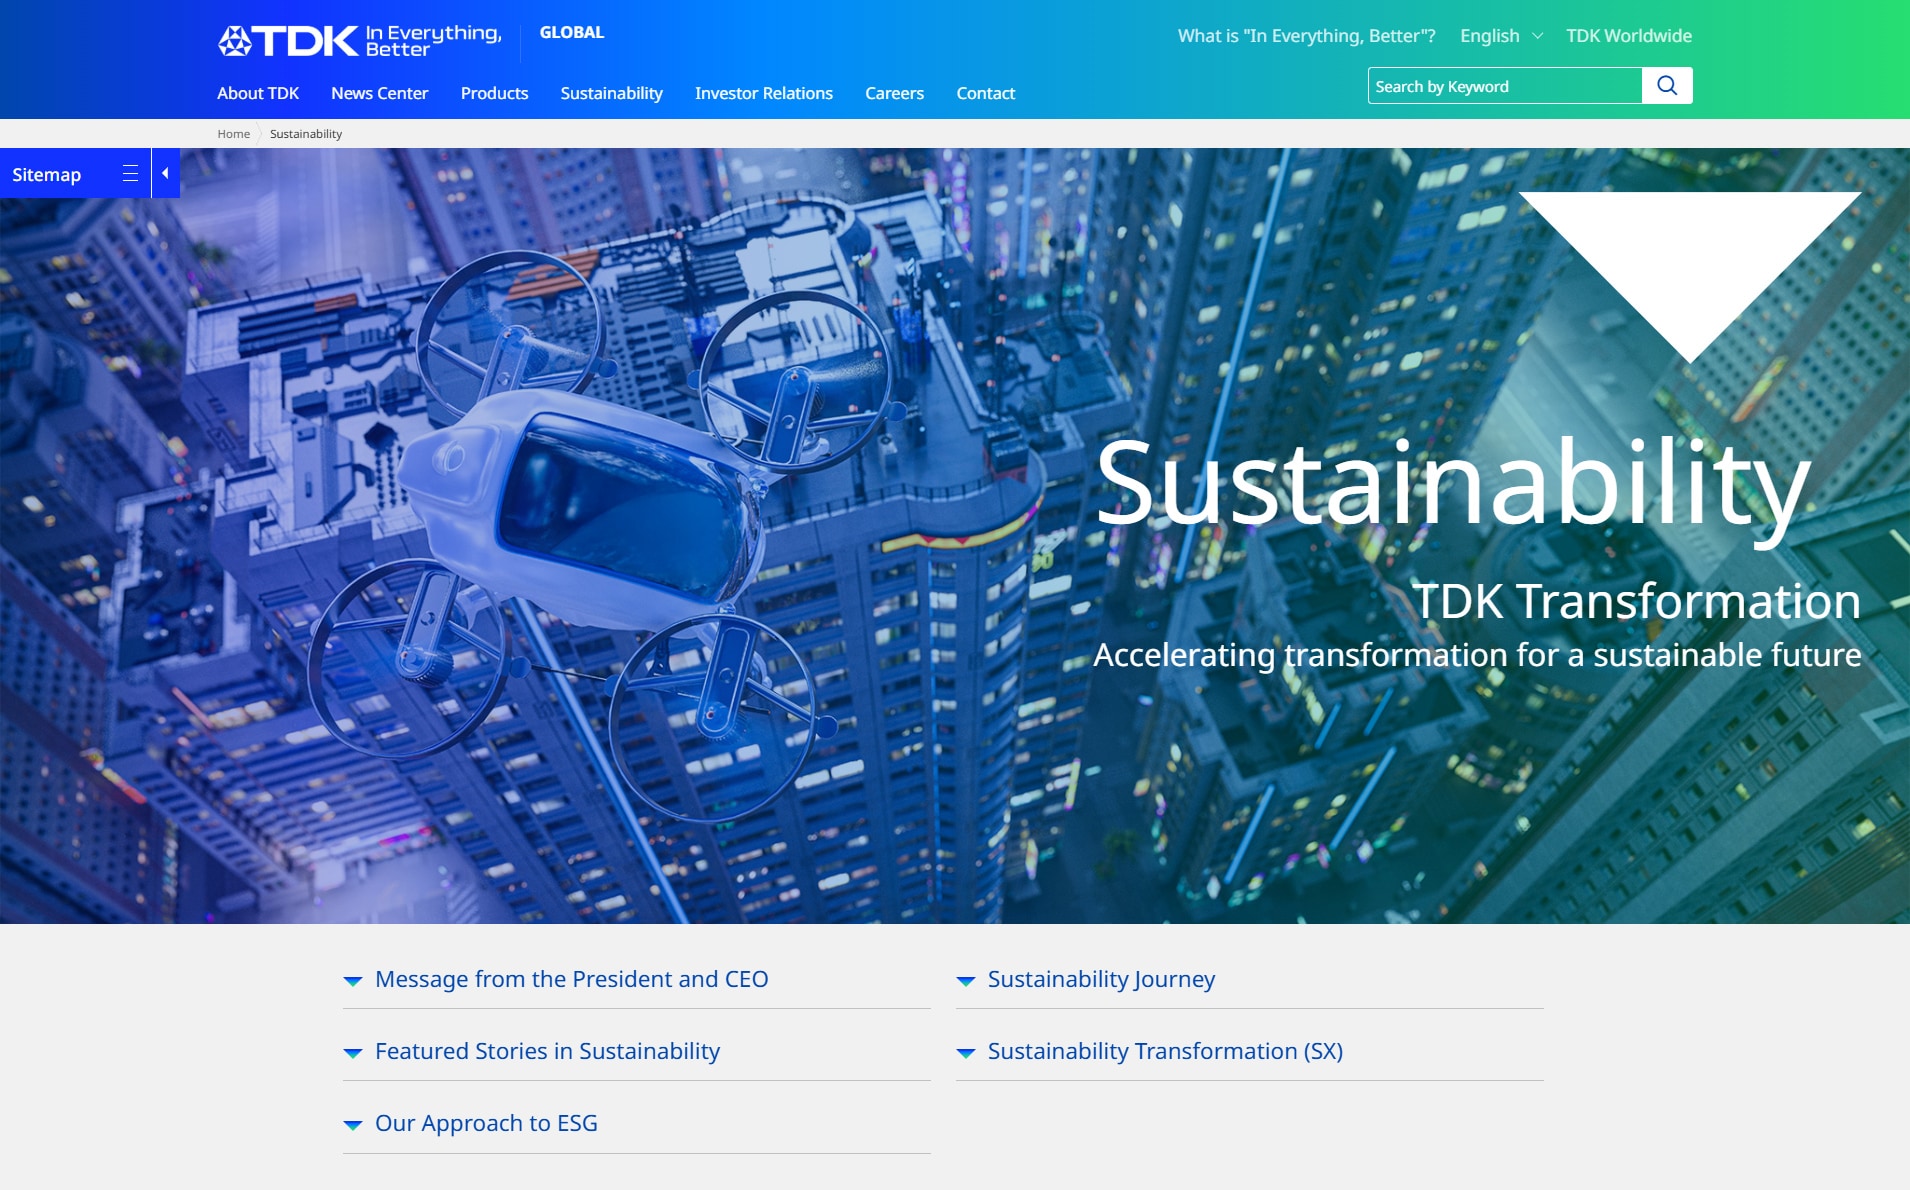Click the Home breadcrumb link
This screenshot has width=1910, height=1190.
pos(234,134)
